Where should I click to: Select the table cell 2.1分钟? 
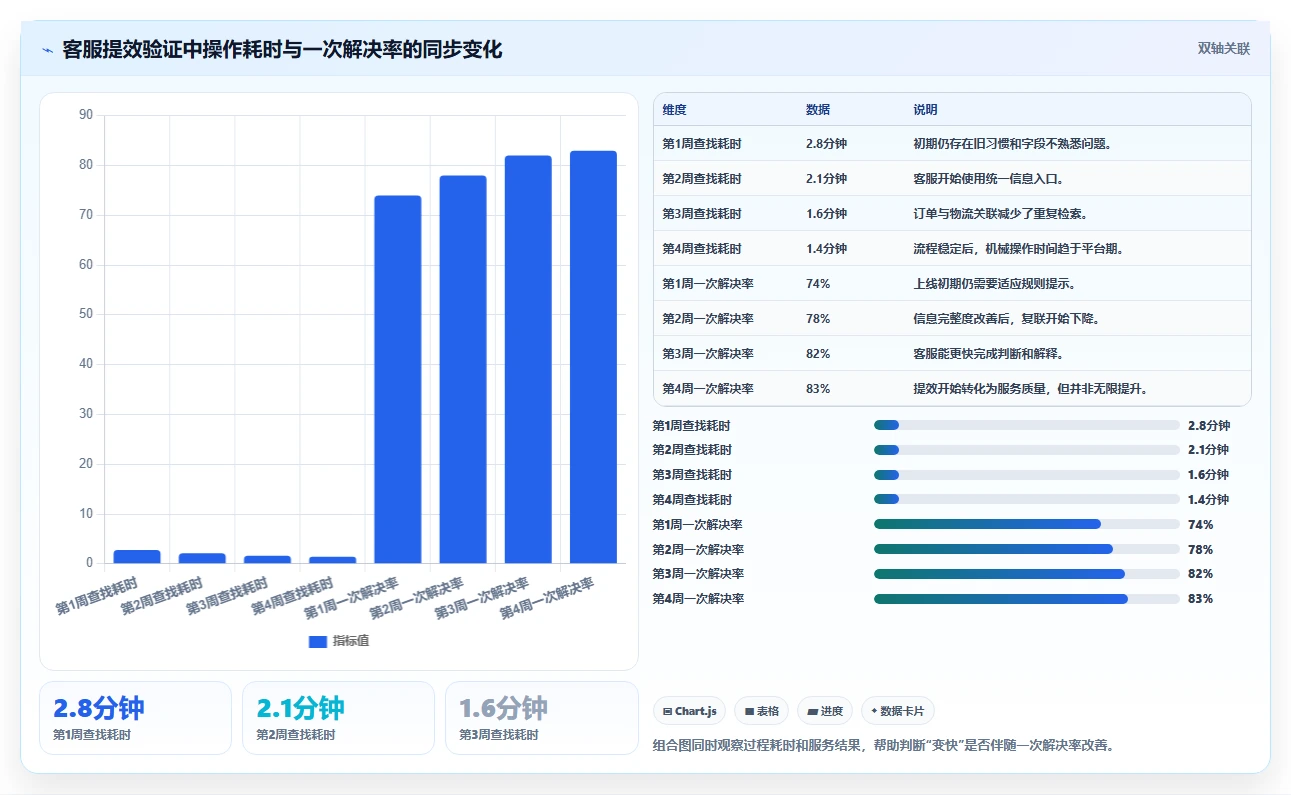(826, 178)
